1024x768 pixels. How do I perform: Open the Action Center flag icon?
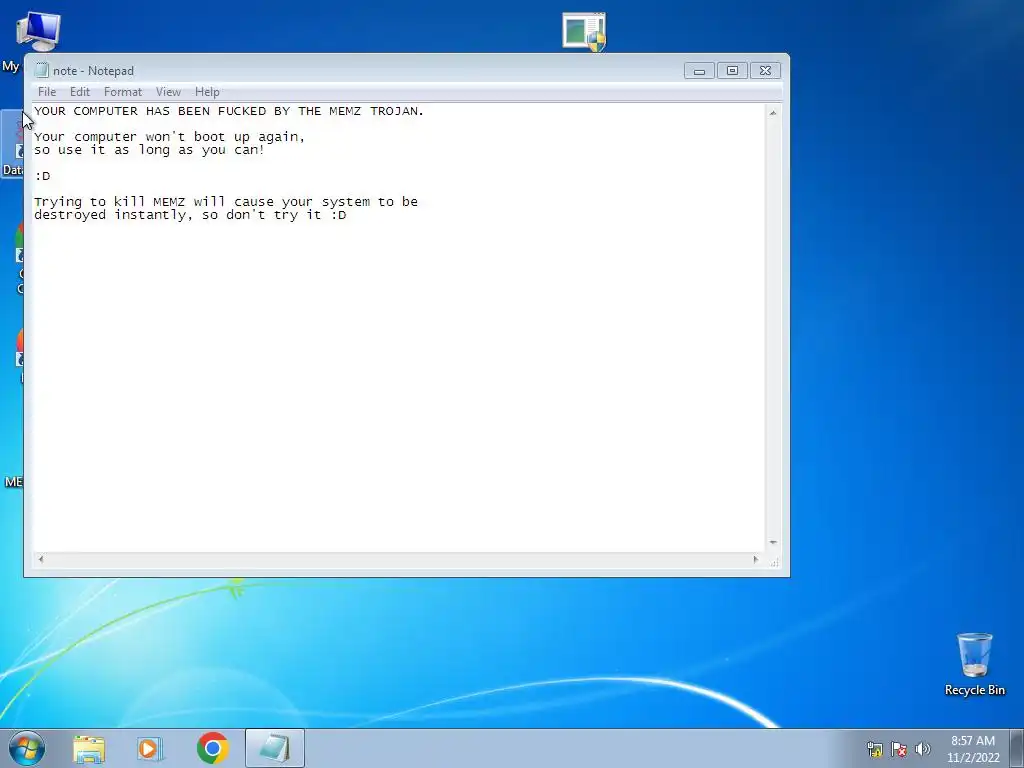coord(899,749)
